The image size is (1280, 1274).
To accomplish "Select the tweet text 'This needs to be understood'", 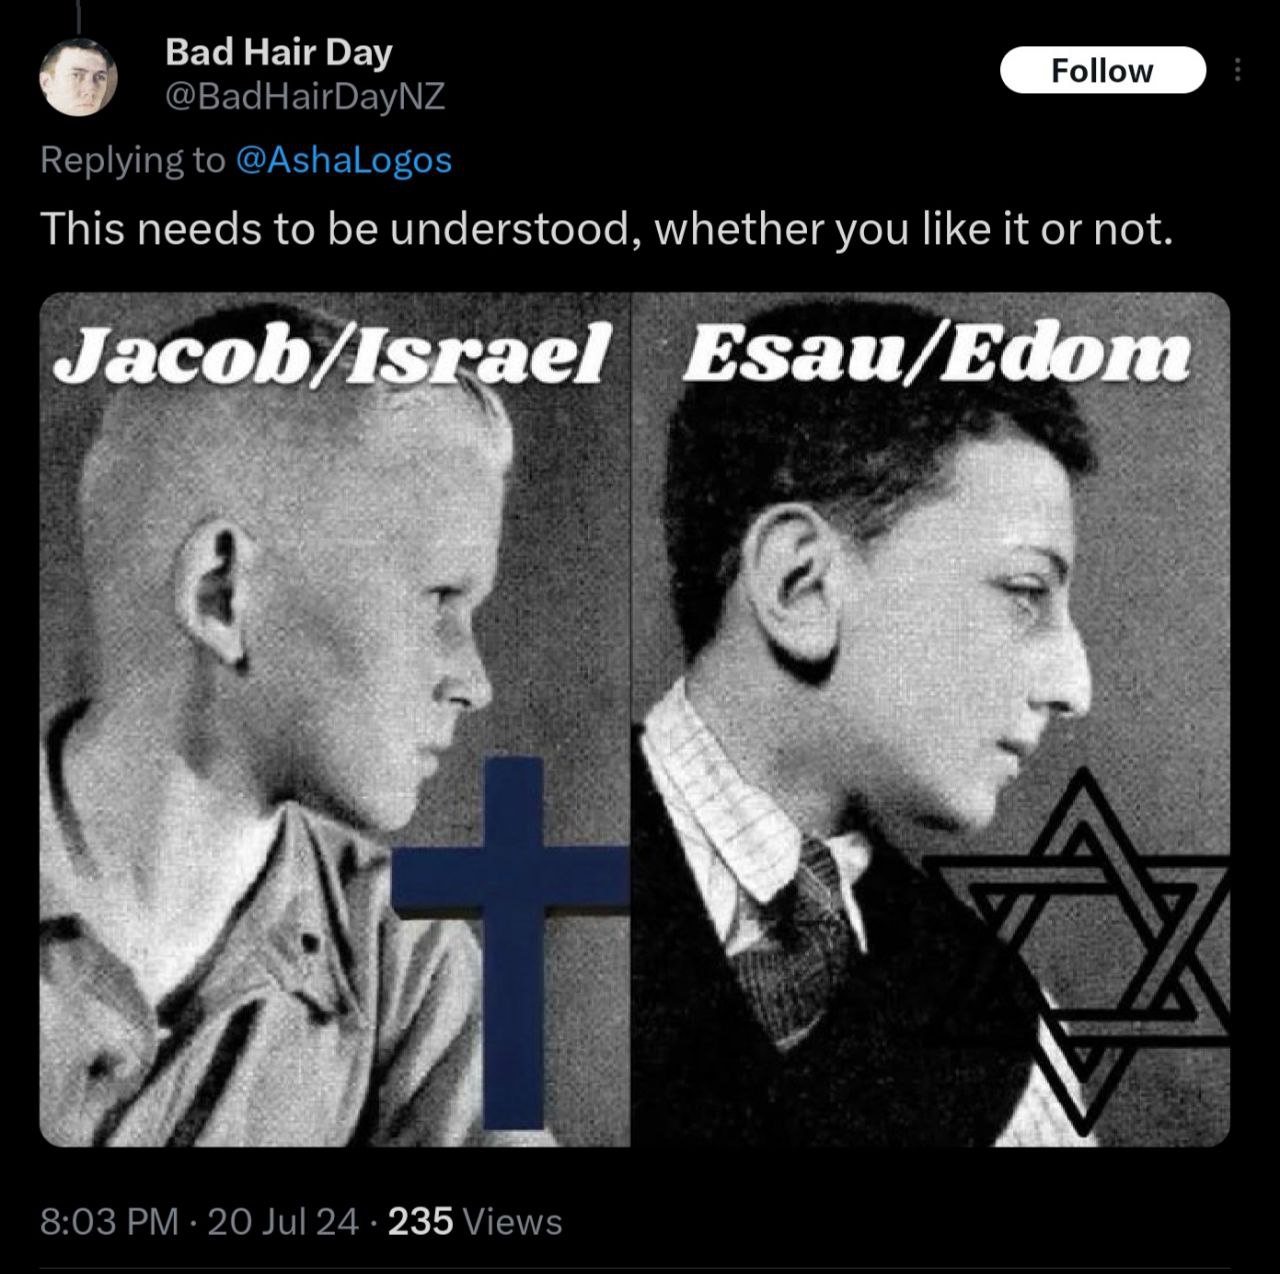I will click(x=337, y=230).
